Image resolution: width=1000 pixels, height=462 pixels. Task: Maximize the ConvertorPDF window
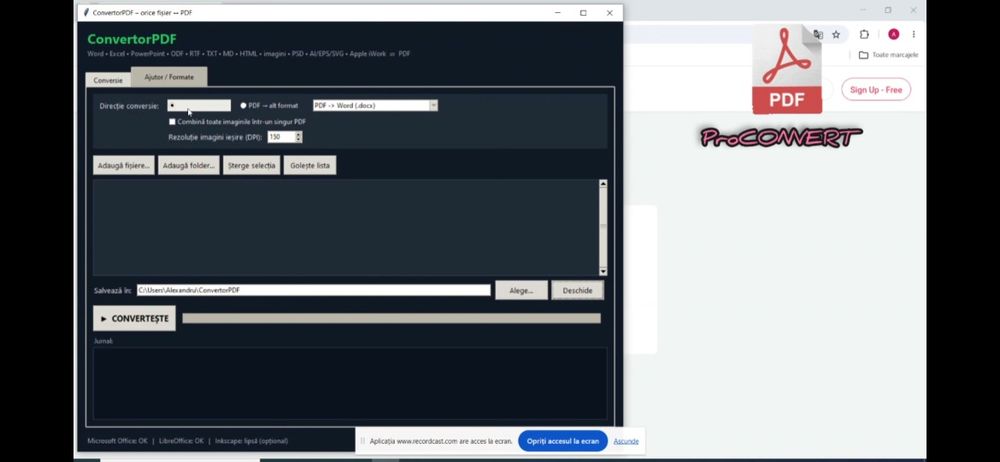point(583,12)
